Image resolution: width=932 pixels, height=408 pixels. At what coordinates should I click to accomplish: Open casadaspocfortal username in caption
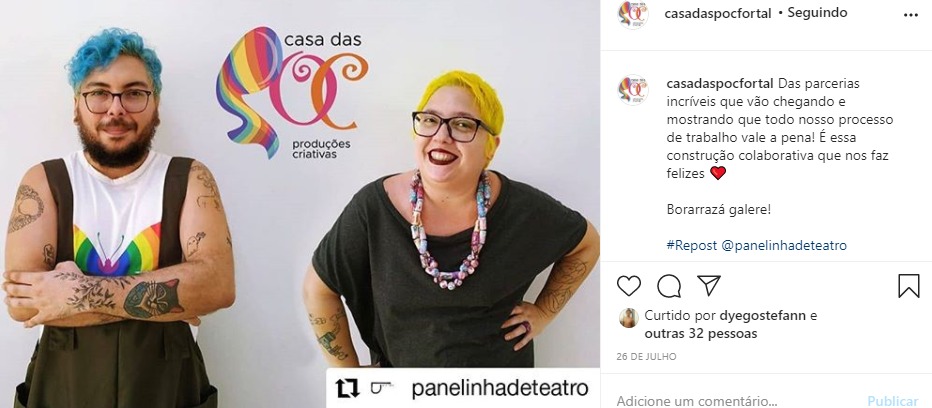720,83
